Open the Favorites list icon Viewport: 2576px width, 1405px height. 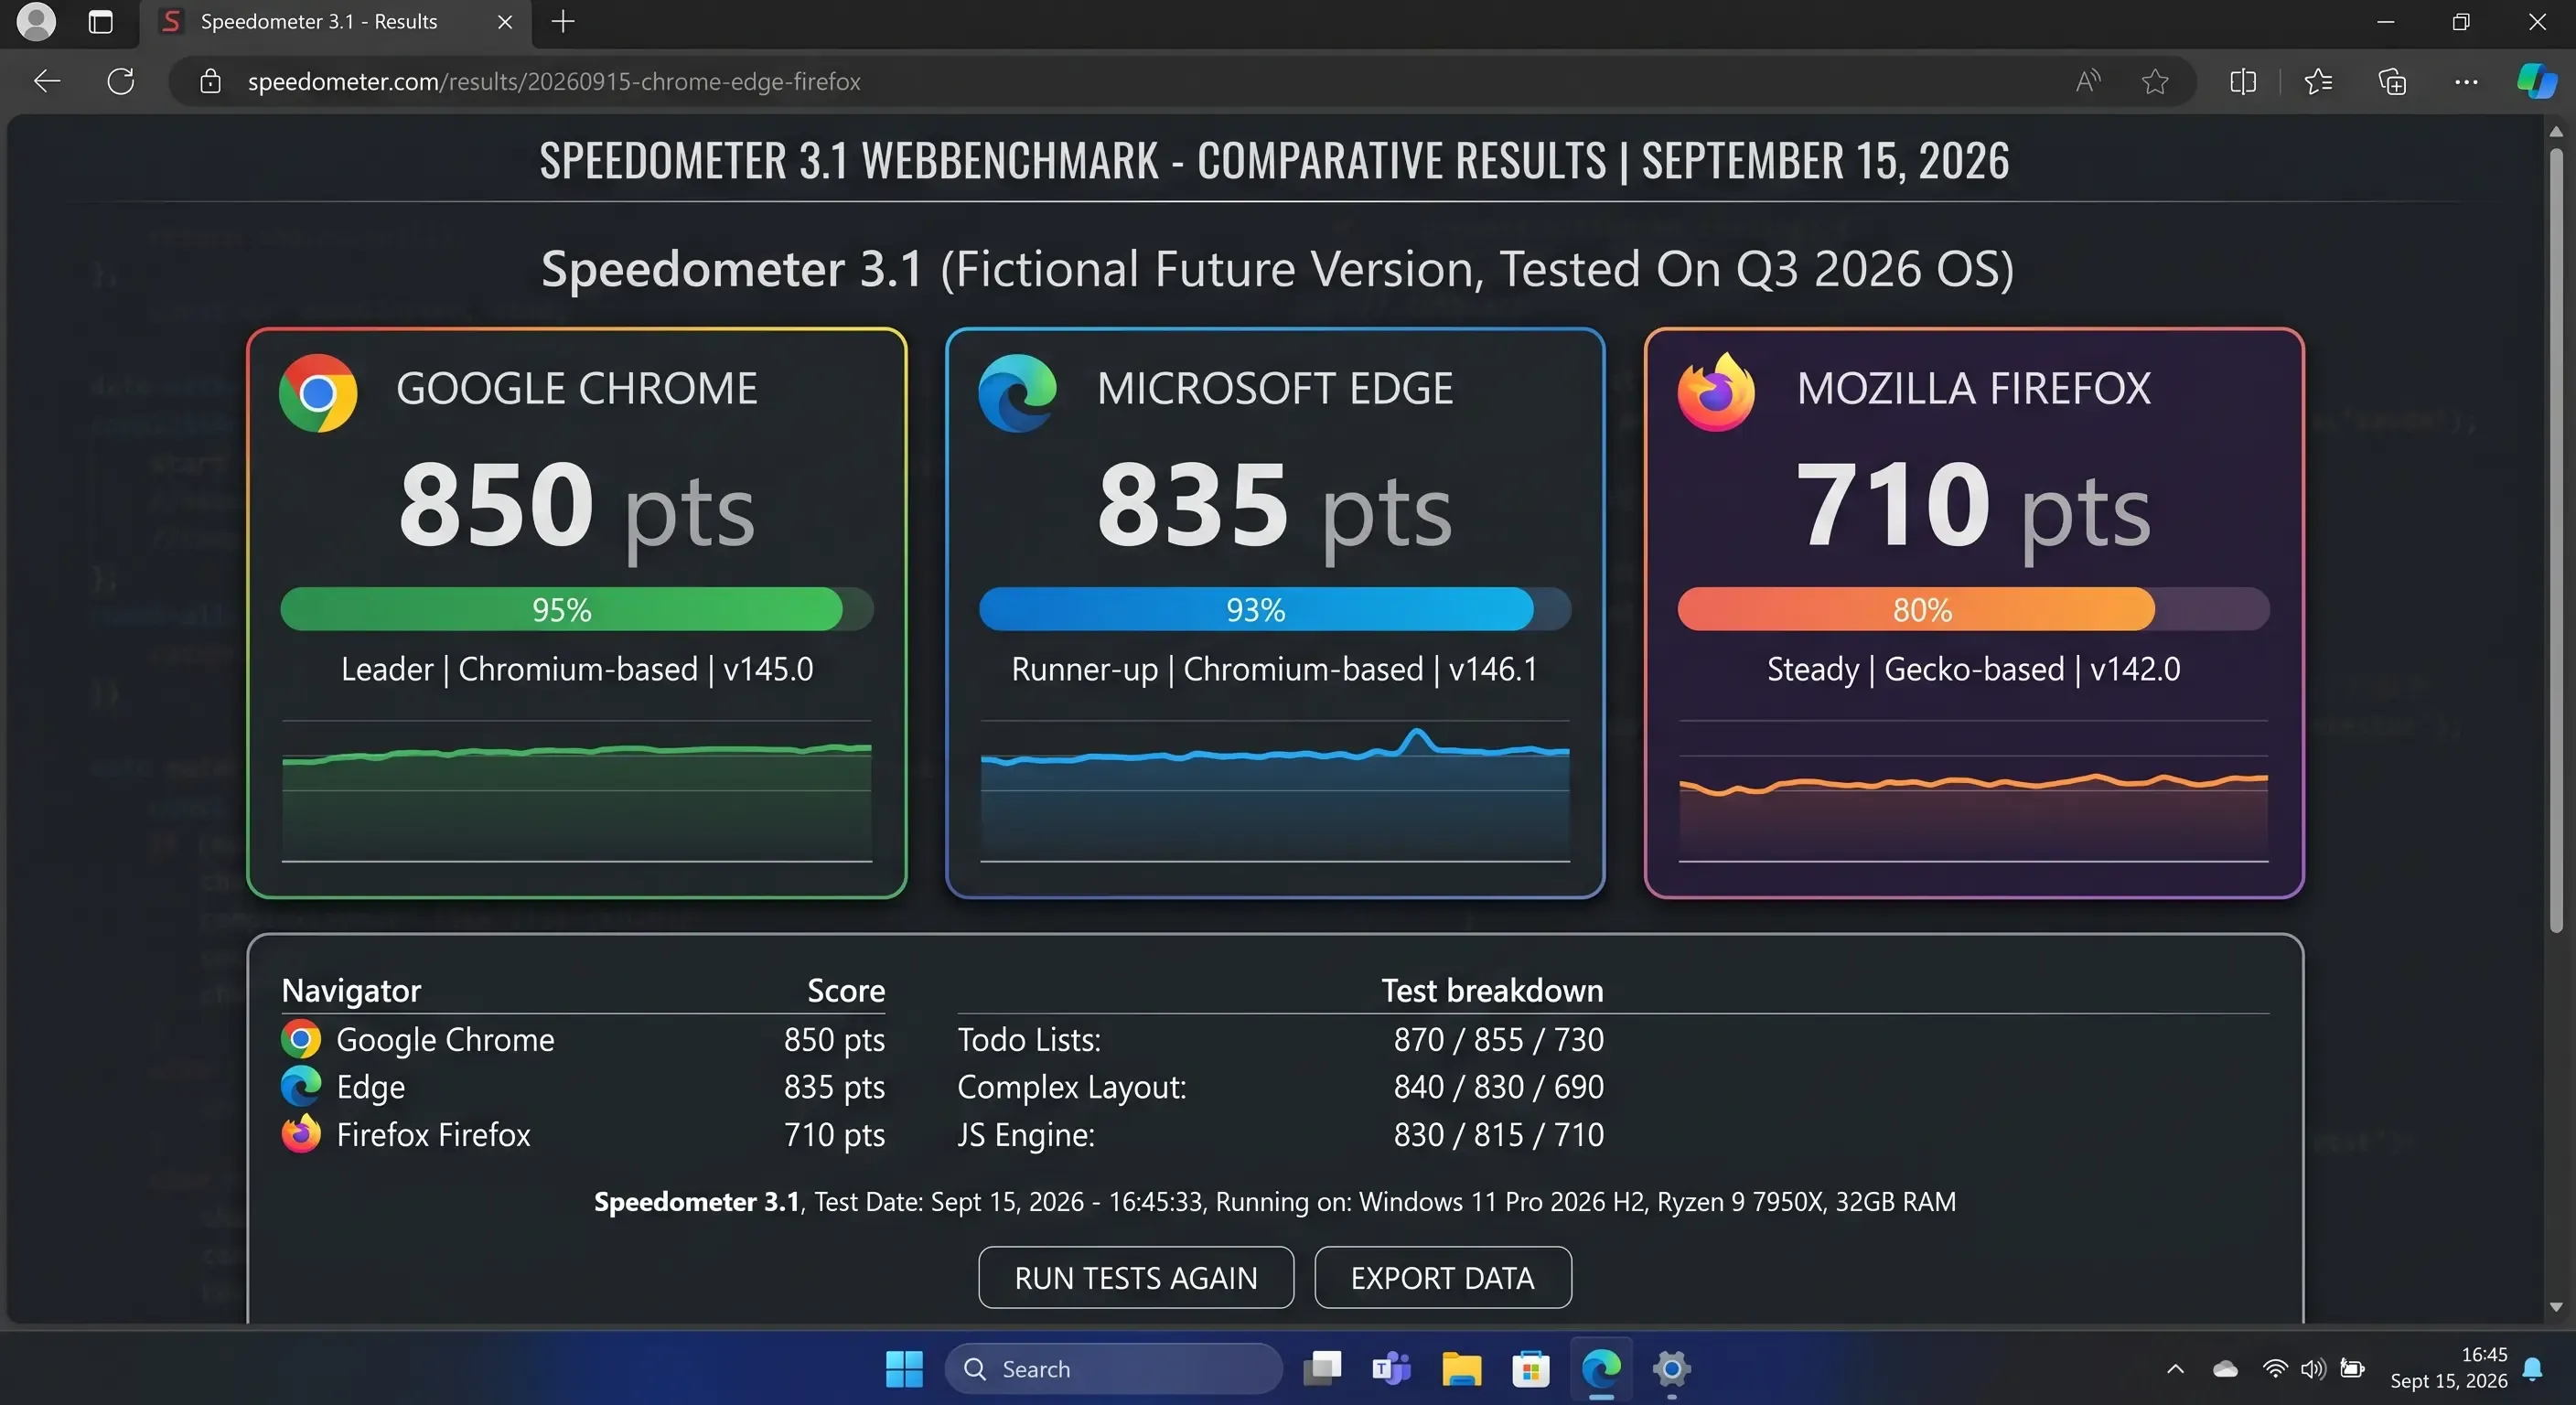click(x=2318, y=81)
